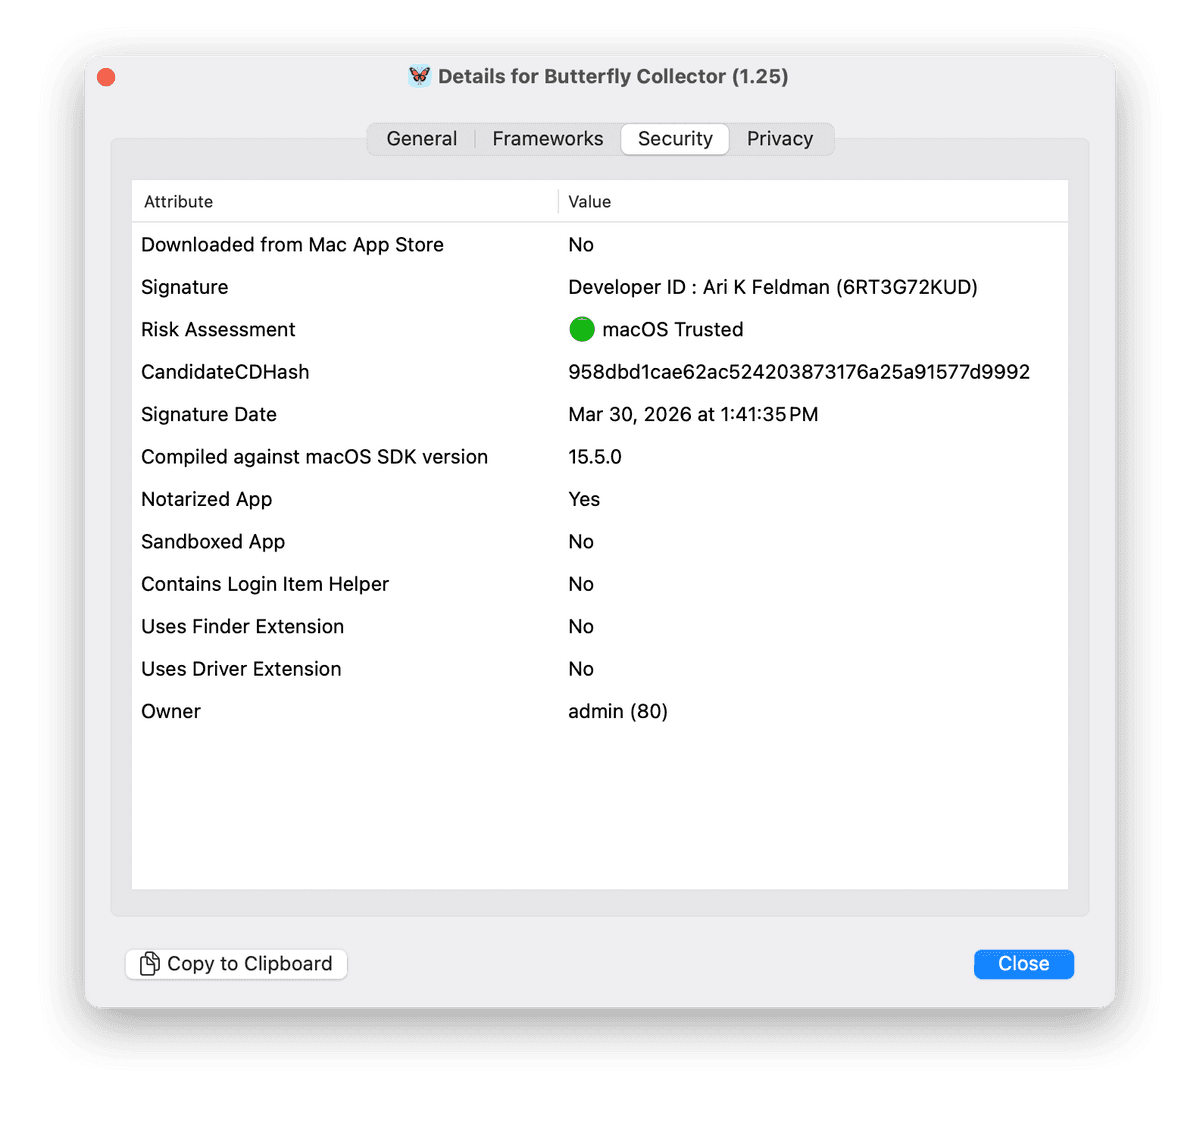Click the Uses Finder Extension row
This screenshot has width=1200, height=1121.
(x=243, y=627)
